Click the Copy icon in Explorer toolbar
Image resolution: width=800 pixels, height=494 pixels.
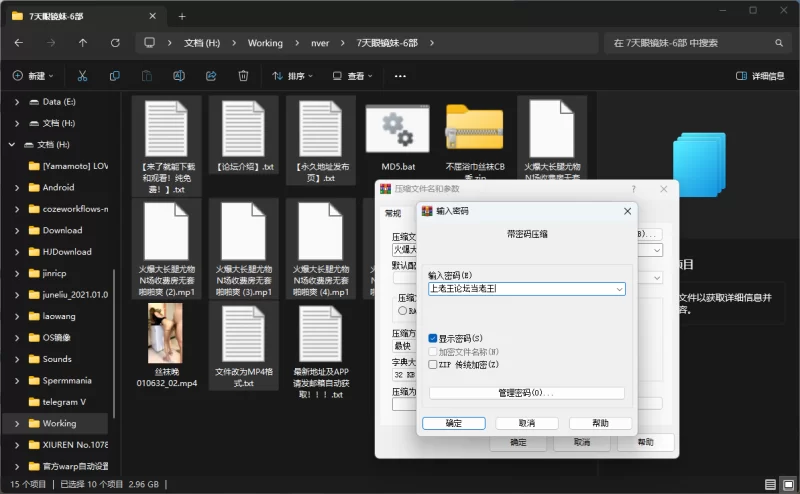115,76
